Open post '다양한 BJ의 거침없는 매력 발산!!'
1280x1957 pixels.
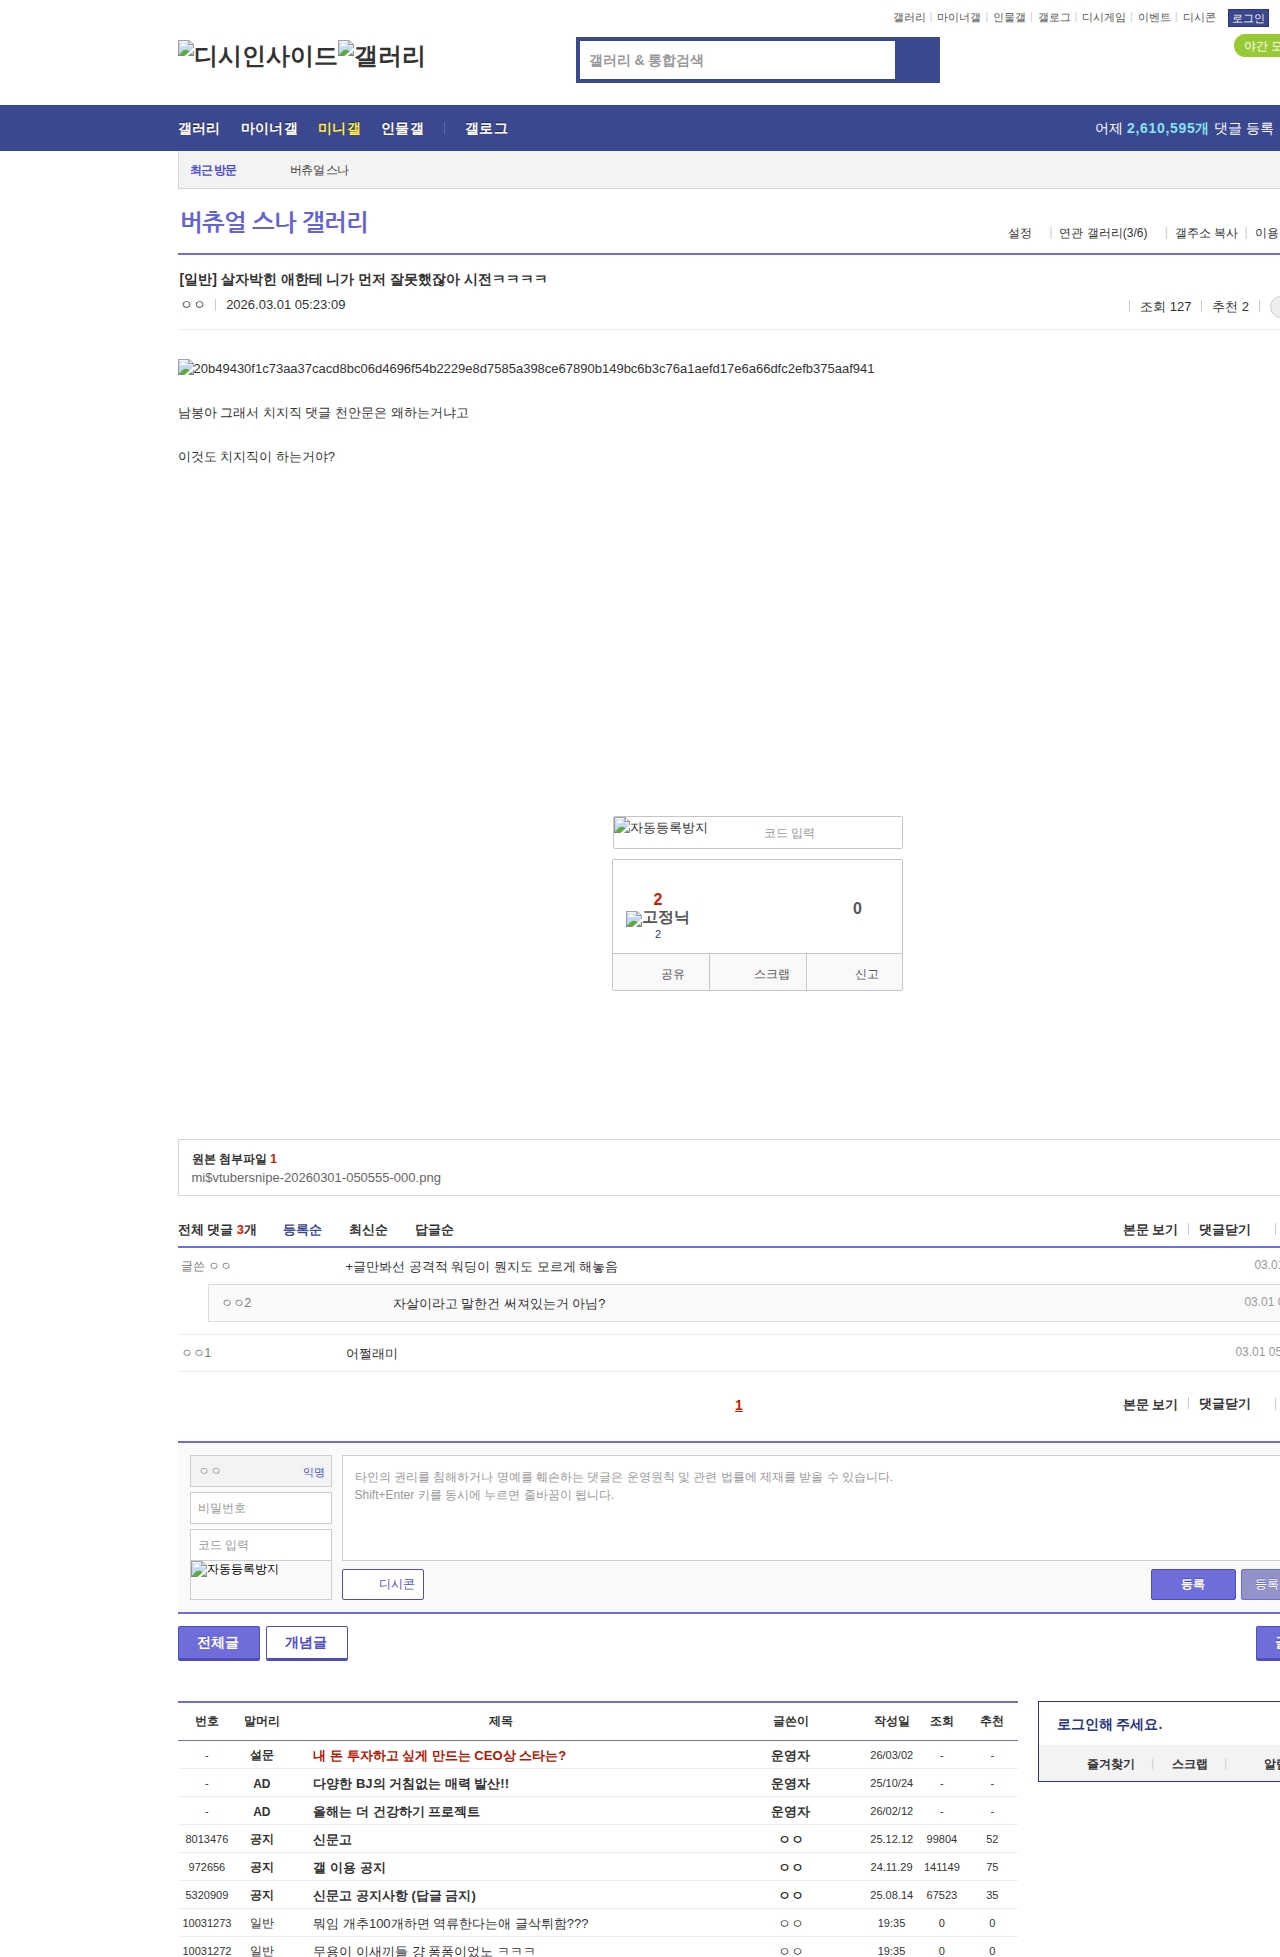coord(411,1783)
